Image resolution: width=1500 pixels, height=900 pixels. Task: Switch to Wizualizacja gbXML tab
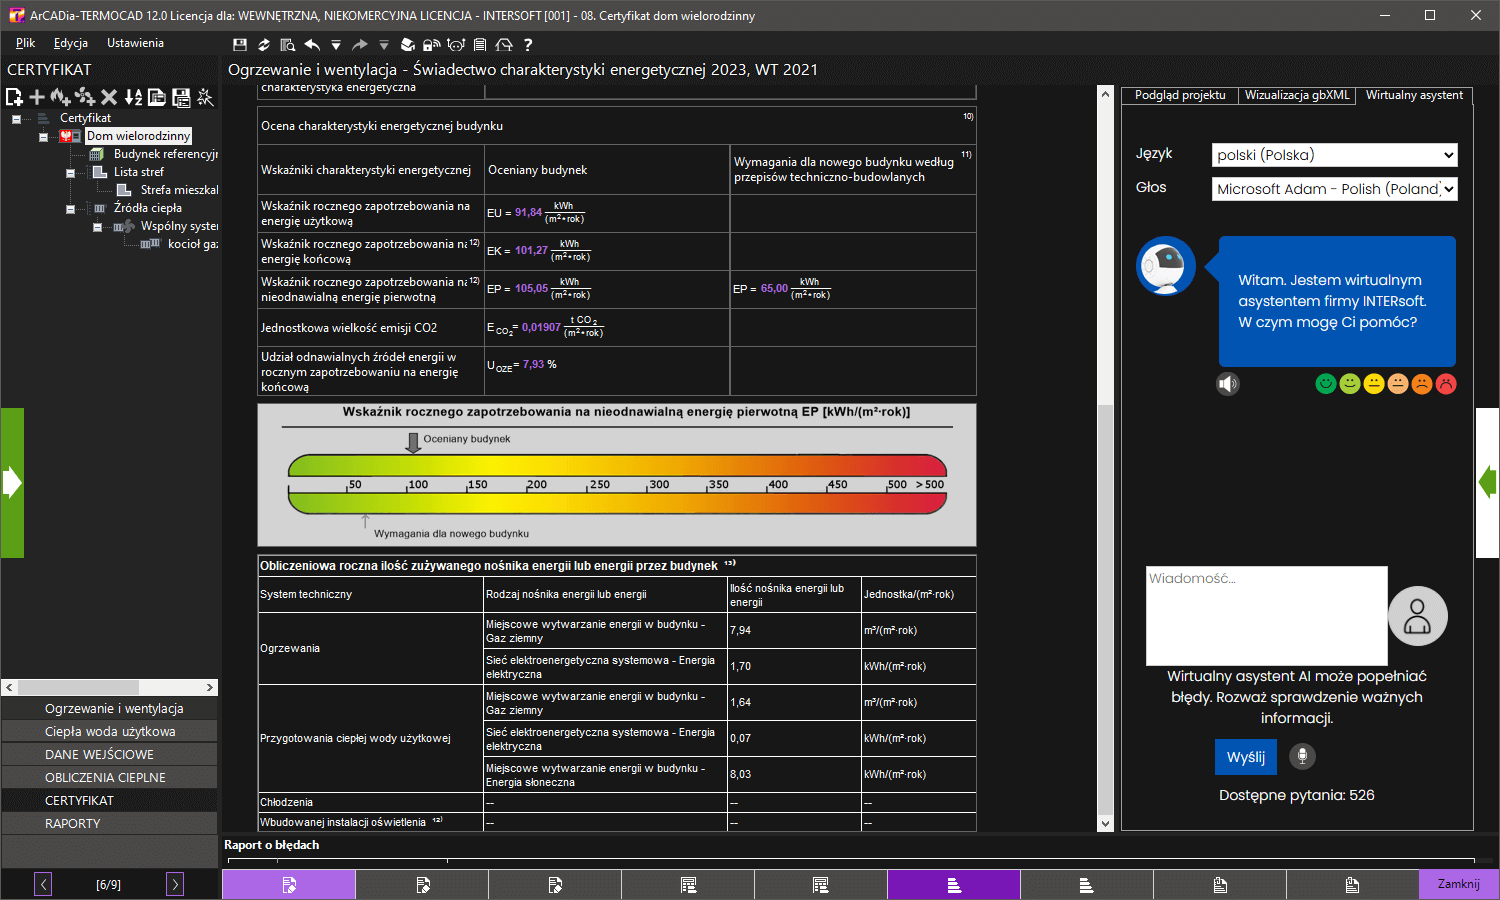click(x=1297, y=95)
